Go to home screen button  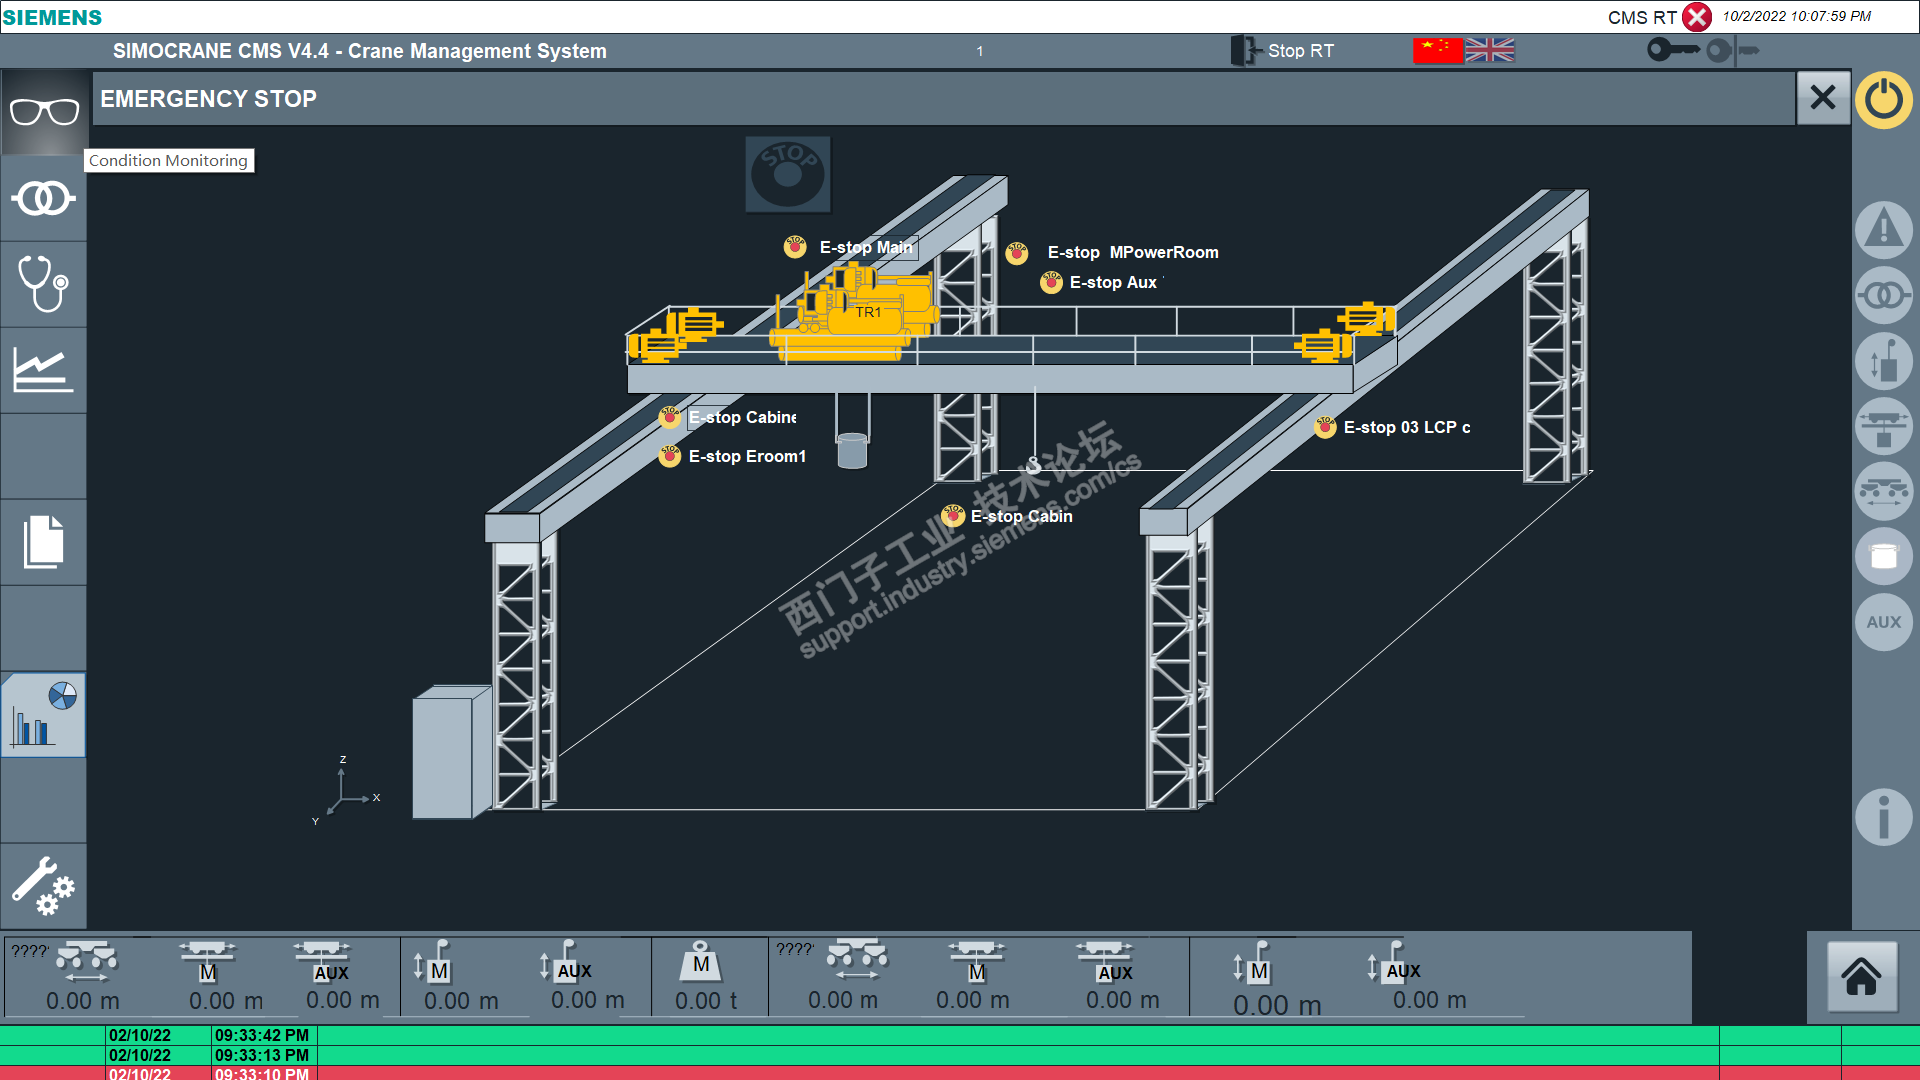(1861, 977)
